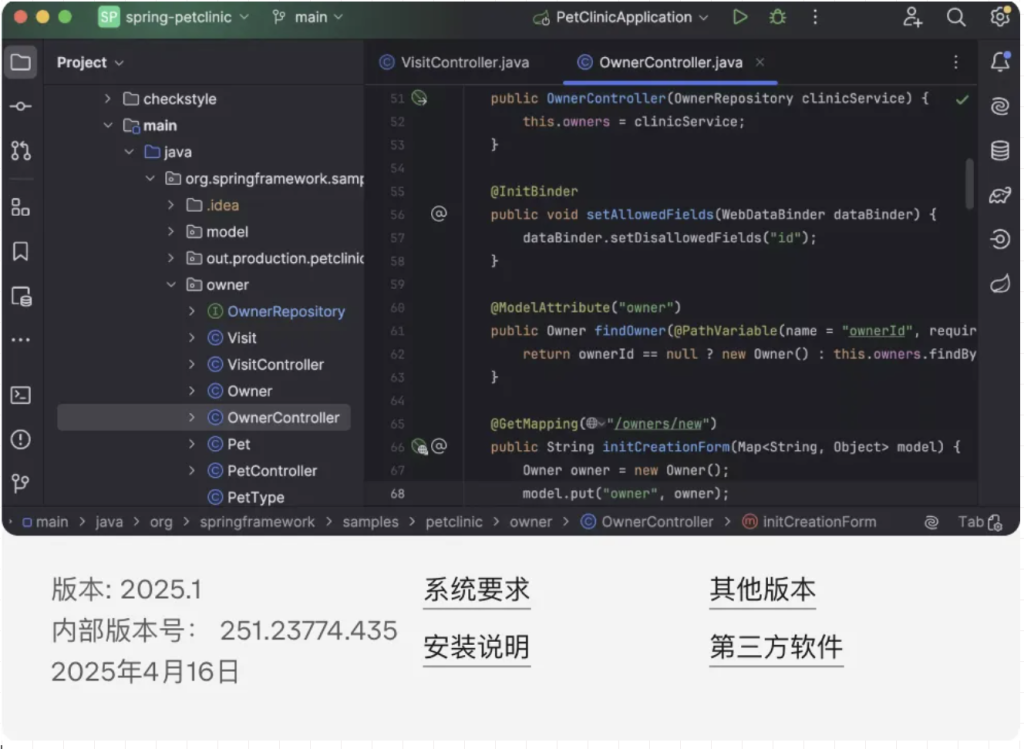Open the database file tool icon in left sidebar
This screenshot has height=749, width=1024.
click(x=22, y=296)
